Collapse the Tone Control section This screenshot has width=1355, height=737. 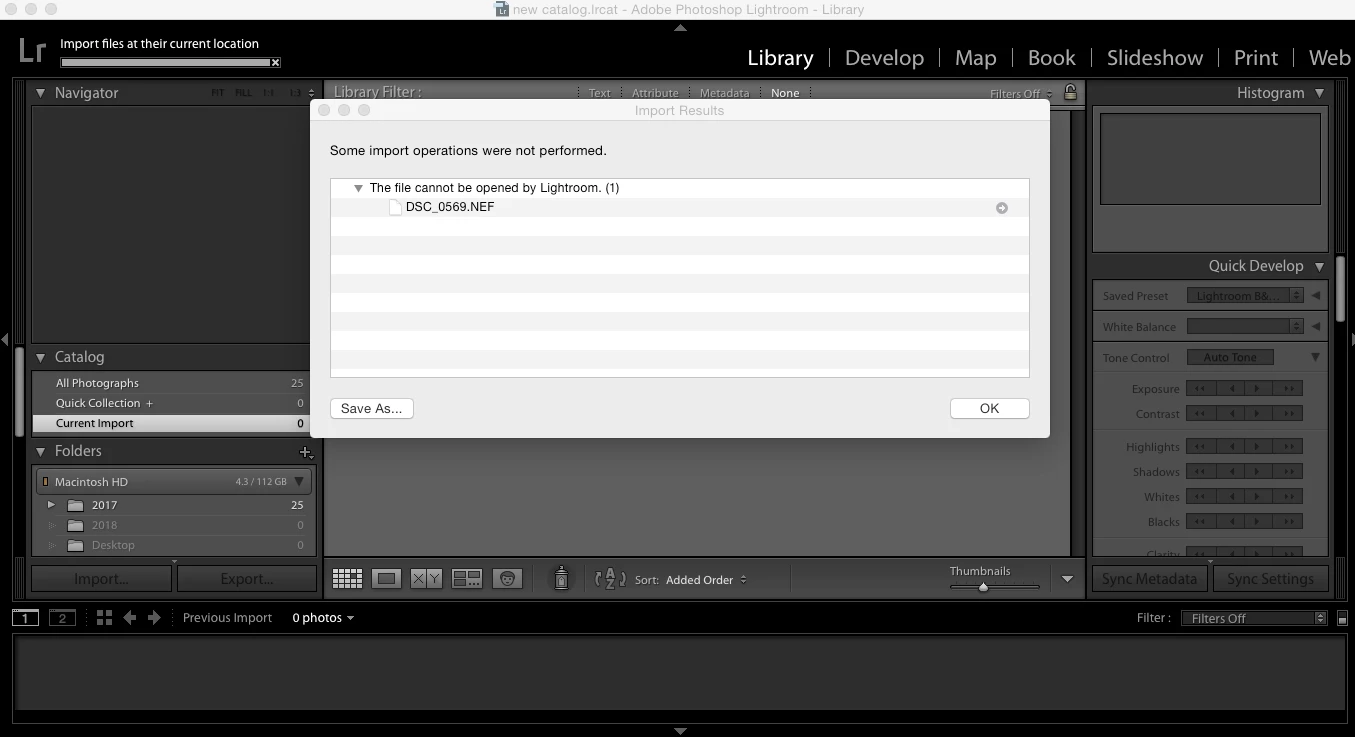click(x=1315, y=357)
